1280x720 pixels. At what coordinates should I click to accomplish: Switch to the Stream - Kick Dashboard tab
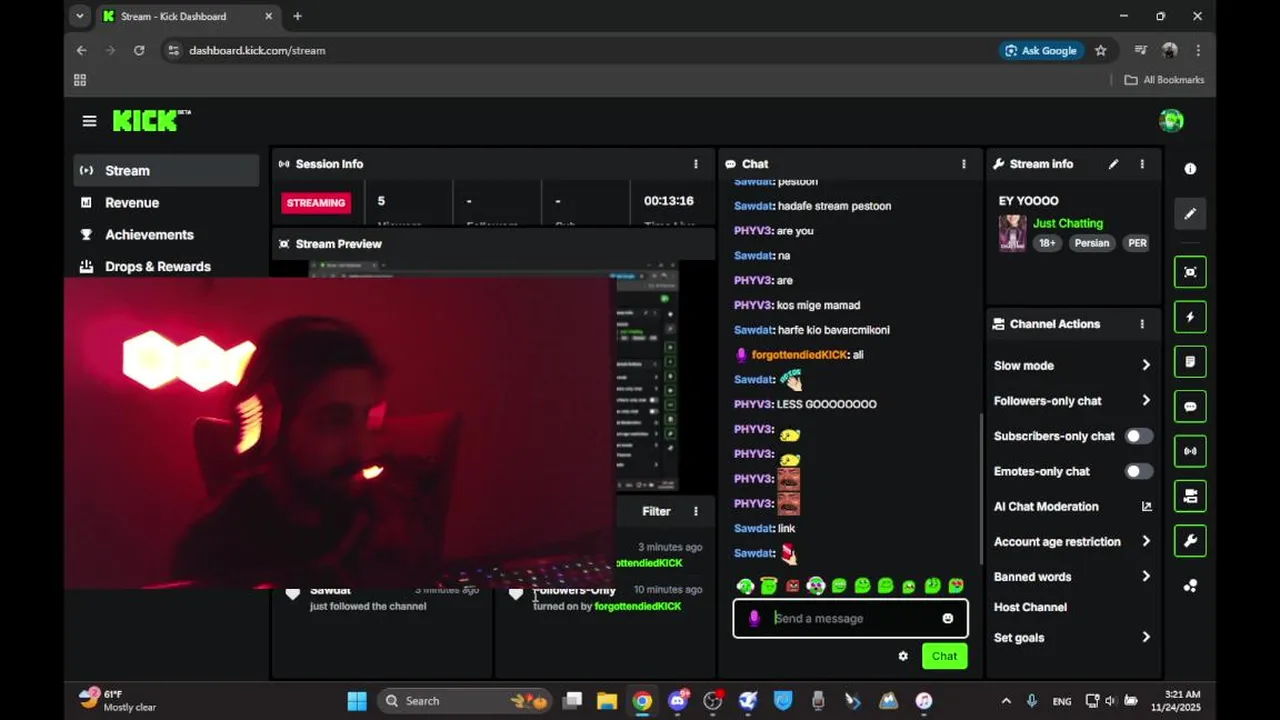point(187,16)
